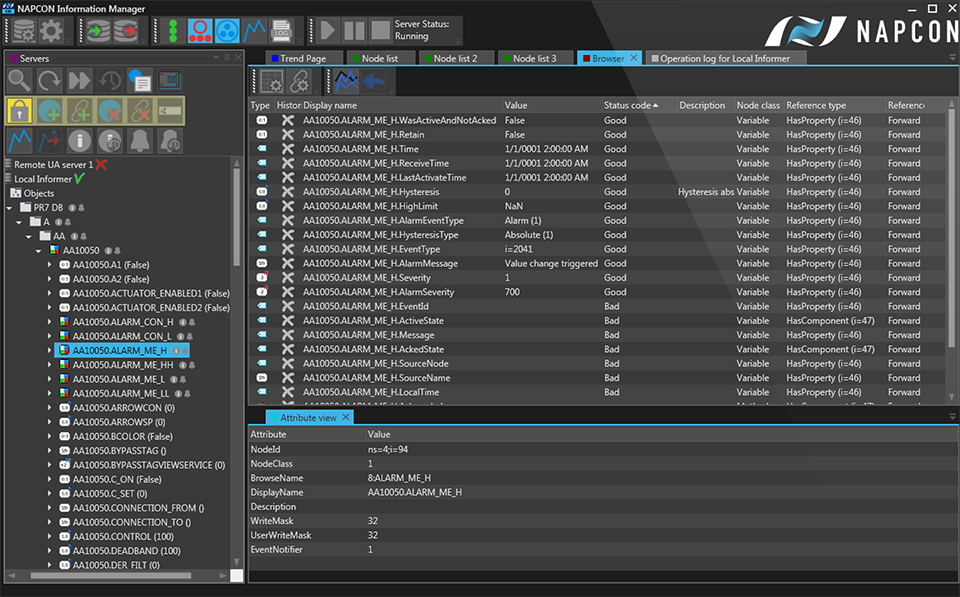Click the bell alarm icon in Servers toolbar
Image resolution: width=960 pixels, height=597 pixels.
[x=139, y=141]
